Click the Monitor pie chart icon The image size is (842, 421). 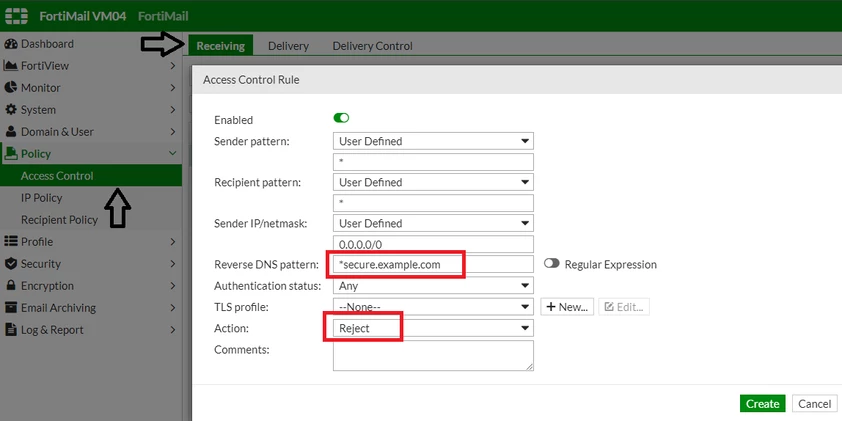(x=11, y=88)
